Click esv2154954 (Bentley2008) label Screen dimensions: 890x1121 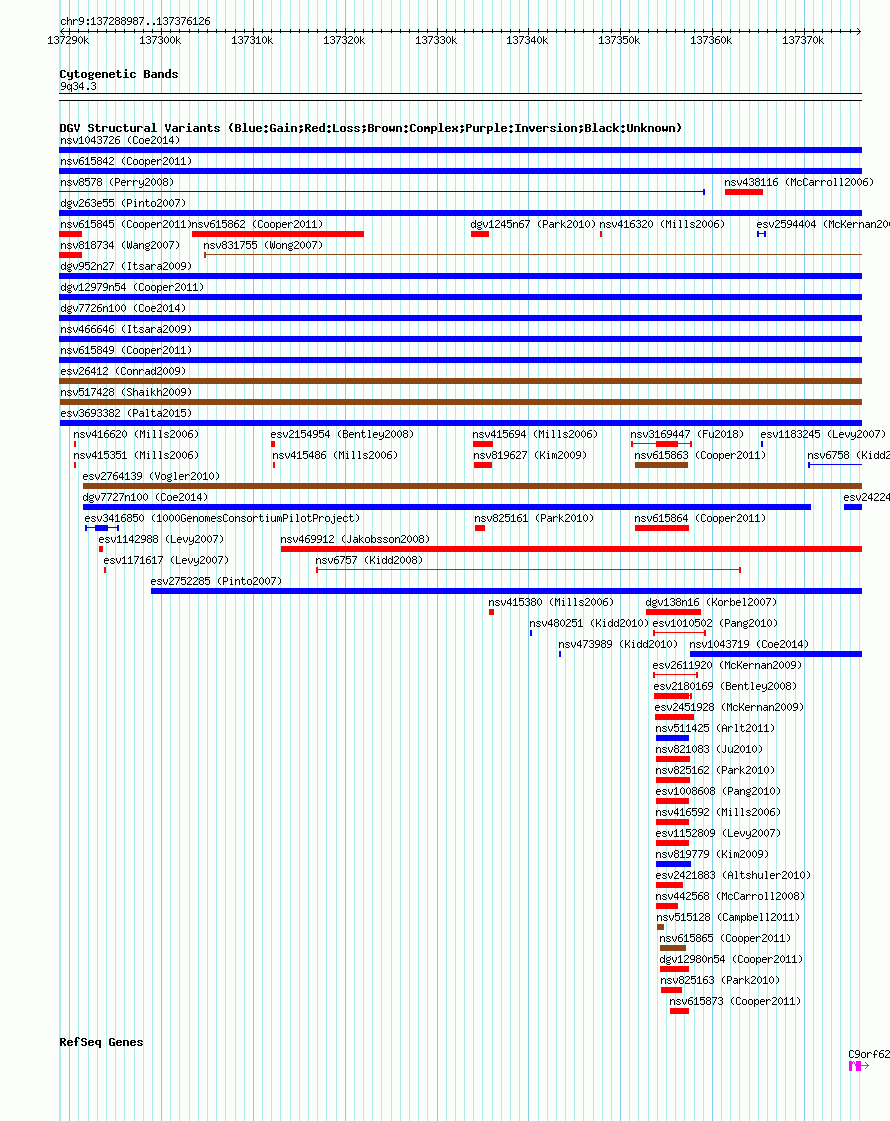342,434
